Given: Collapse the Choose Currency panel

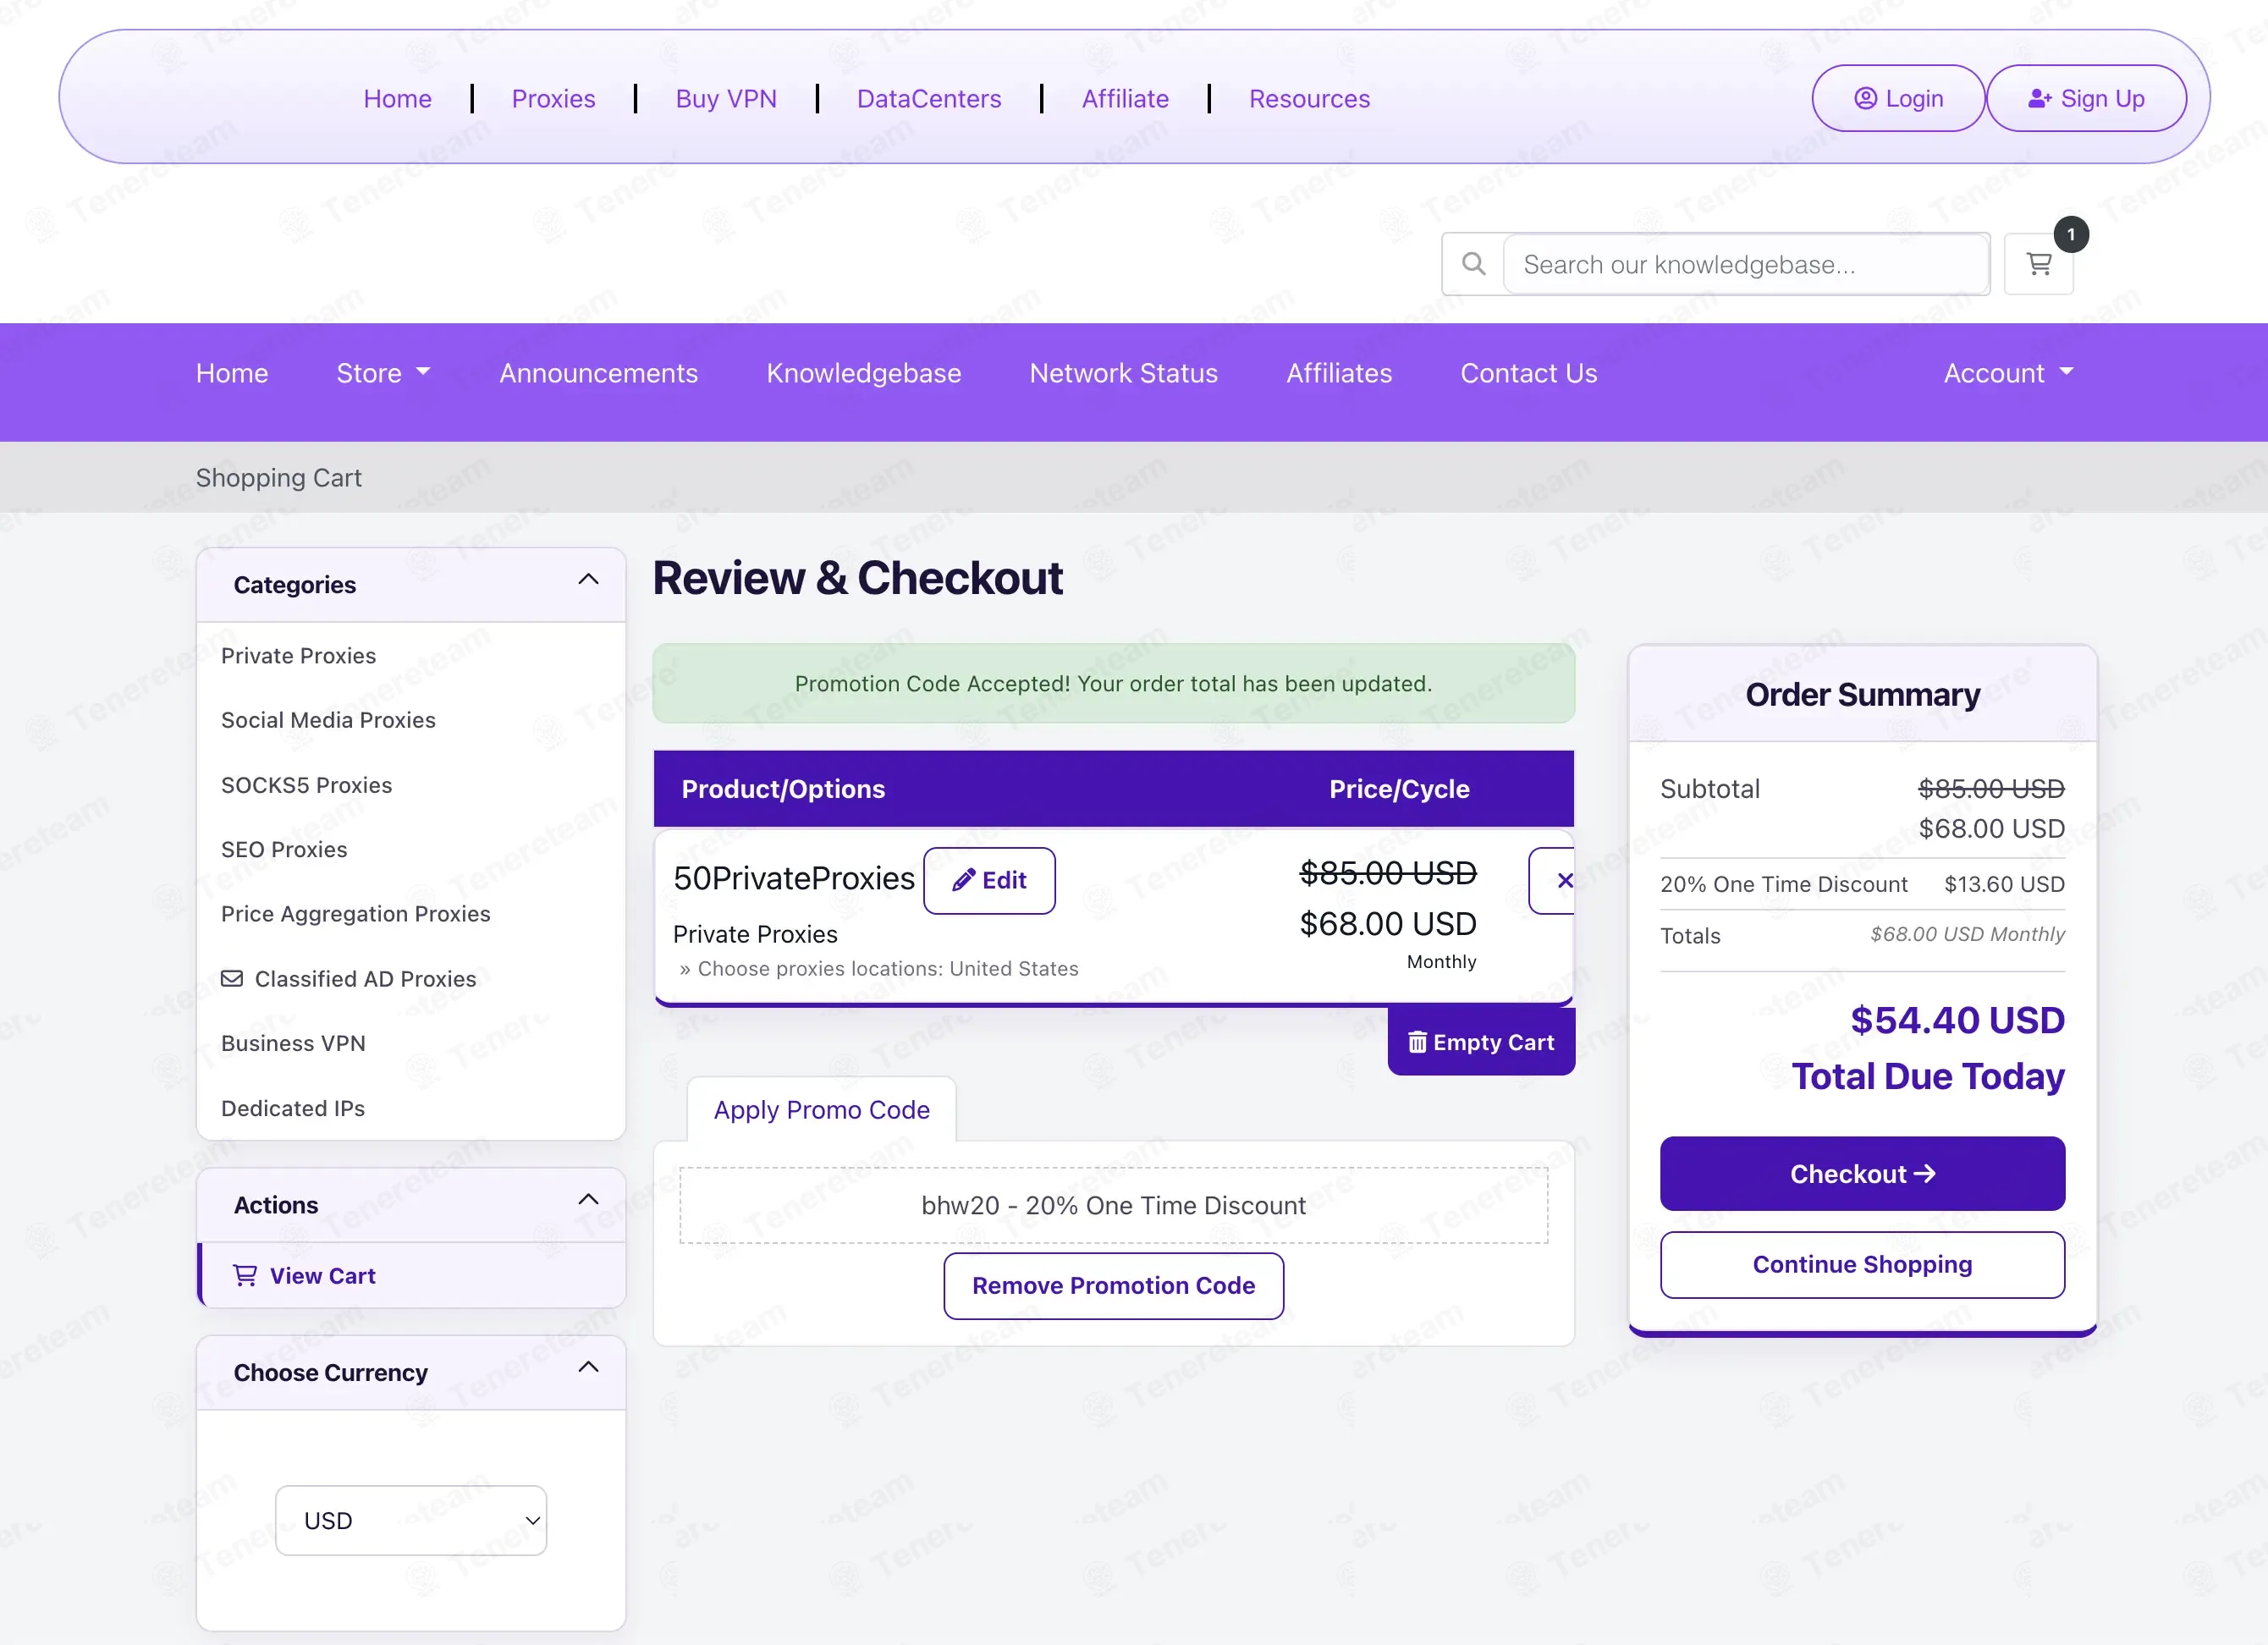Looking at the screenshot, I should pyautogui.click(x=589, y=1367).
